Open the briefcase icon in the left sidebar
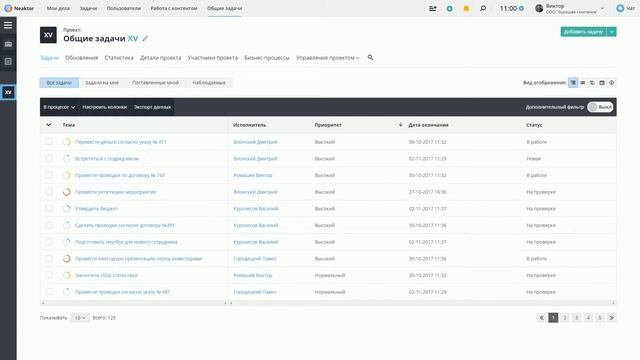This screenshot has height=360, width=640. pyautogui.click(x=8, y=44)
